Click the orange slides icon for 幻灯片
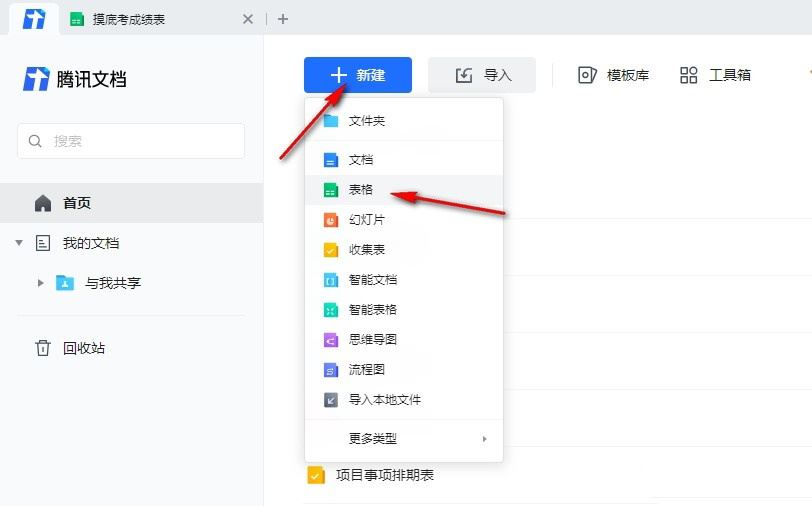Viewport: 812px width, 506px height. click(x=331, y=220)
